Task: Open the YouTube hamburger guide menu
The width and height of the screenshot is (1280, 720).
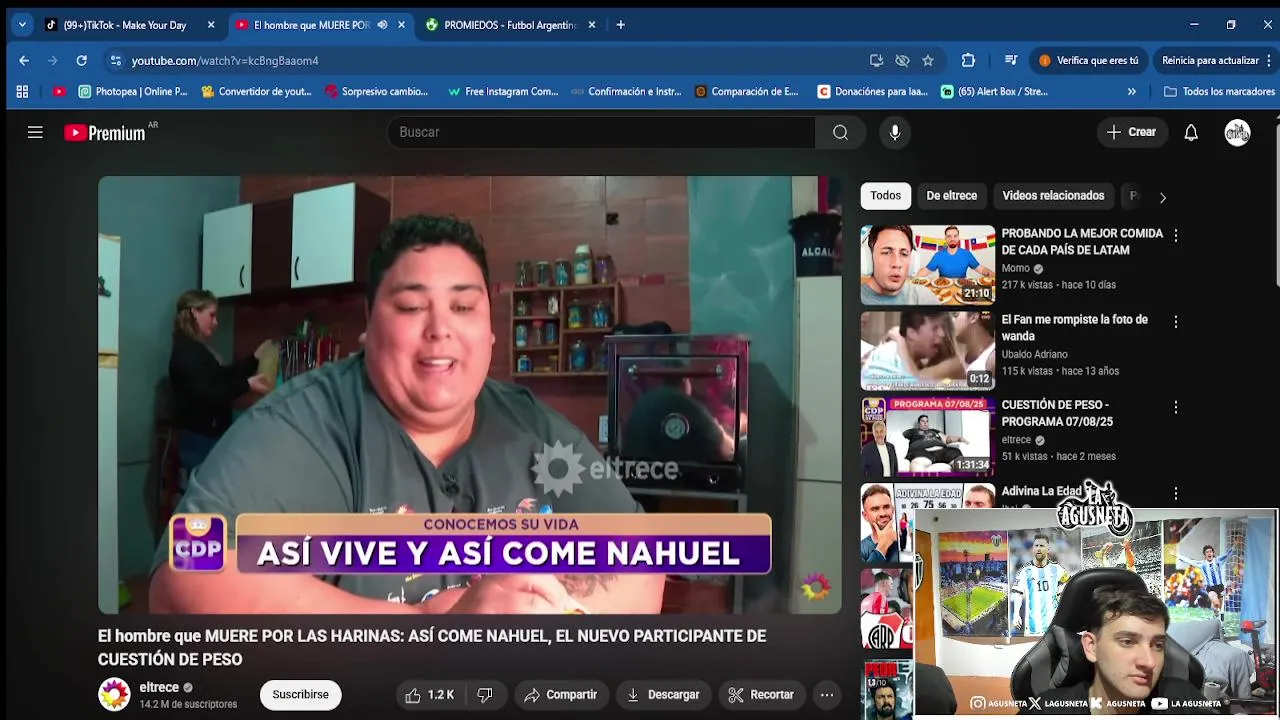Action: click(x=35, y=132)
